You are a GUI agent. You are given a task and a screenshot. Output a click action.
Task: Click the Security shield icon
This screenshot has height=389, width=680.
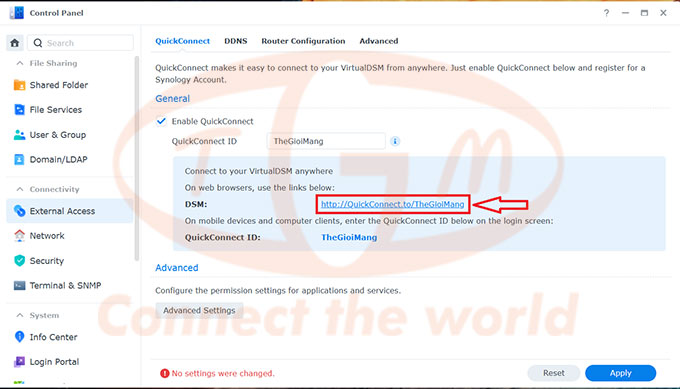click(x=20, y=261)
